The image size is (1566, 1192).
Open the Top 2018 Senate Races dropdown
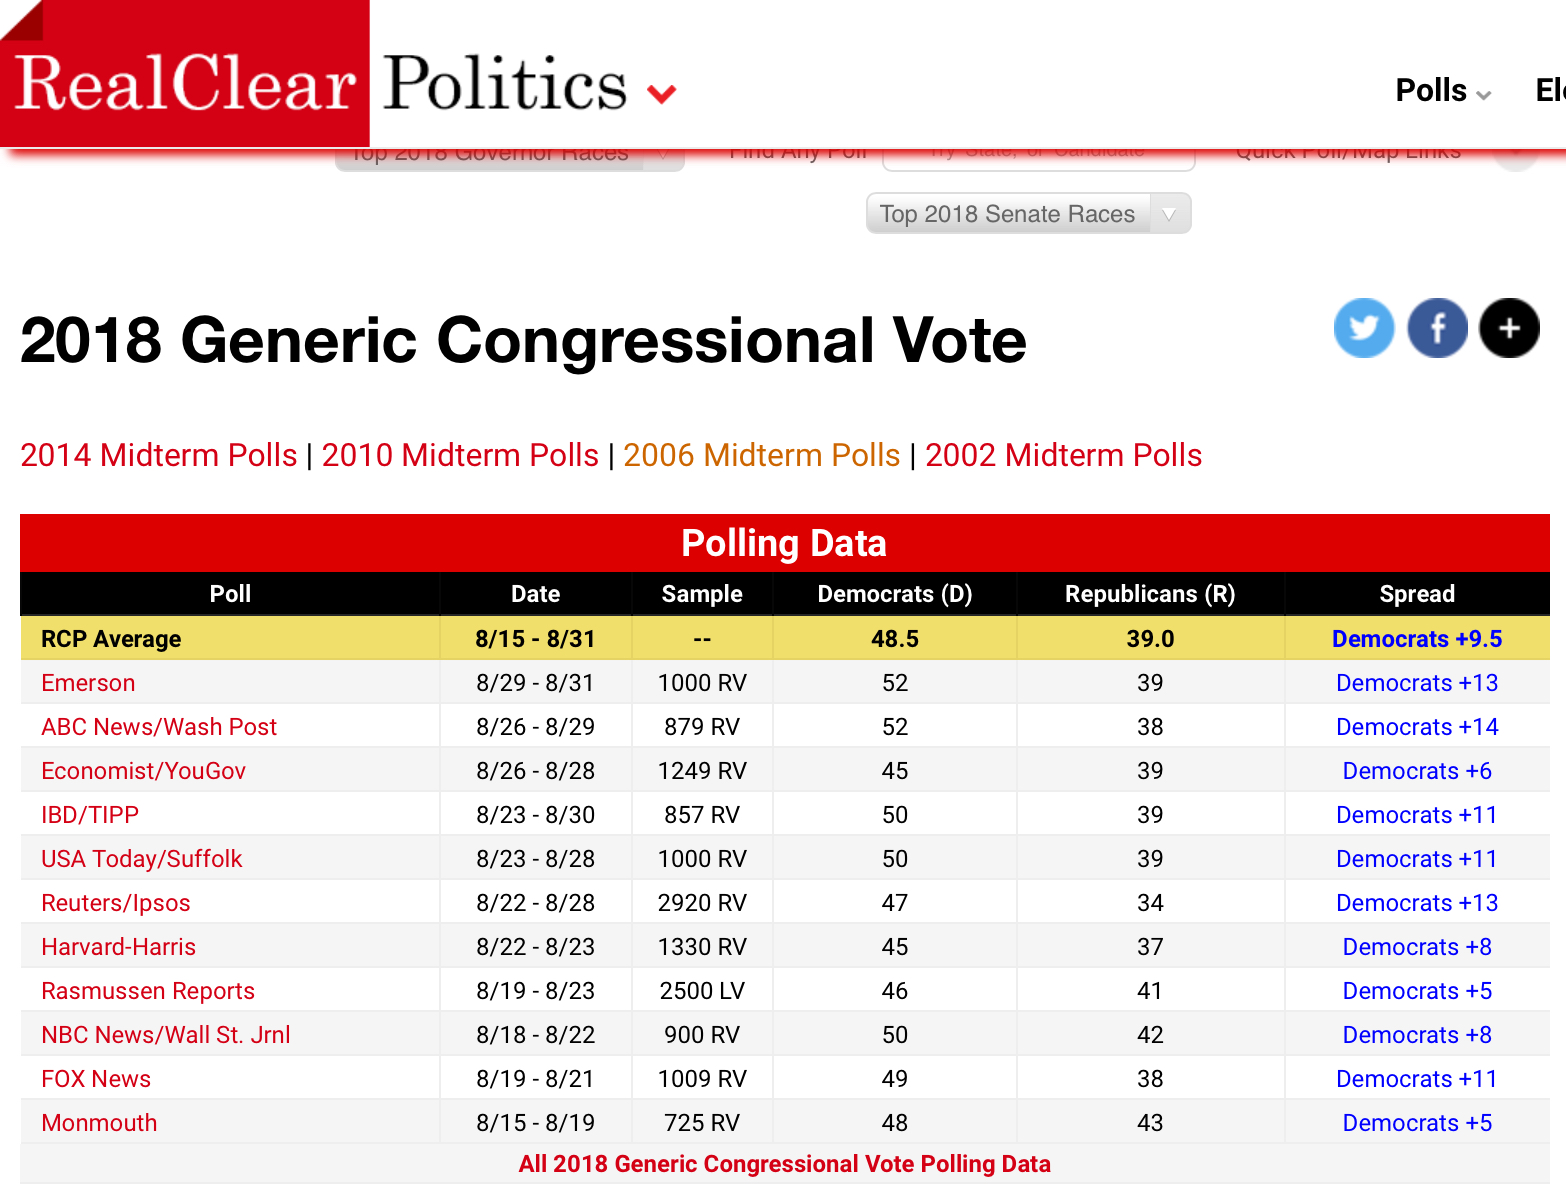(1027, 214)
